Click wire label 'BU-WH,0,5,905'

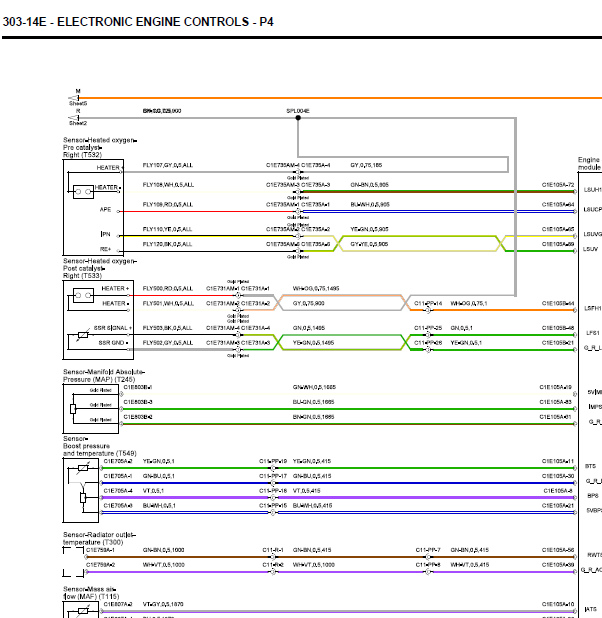tap(370, 205)
